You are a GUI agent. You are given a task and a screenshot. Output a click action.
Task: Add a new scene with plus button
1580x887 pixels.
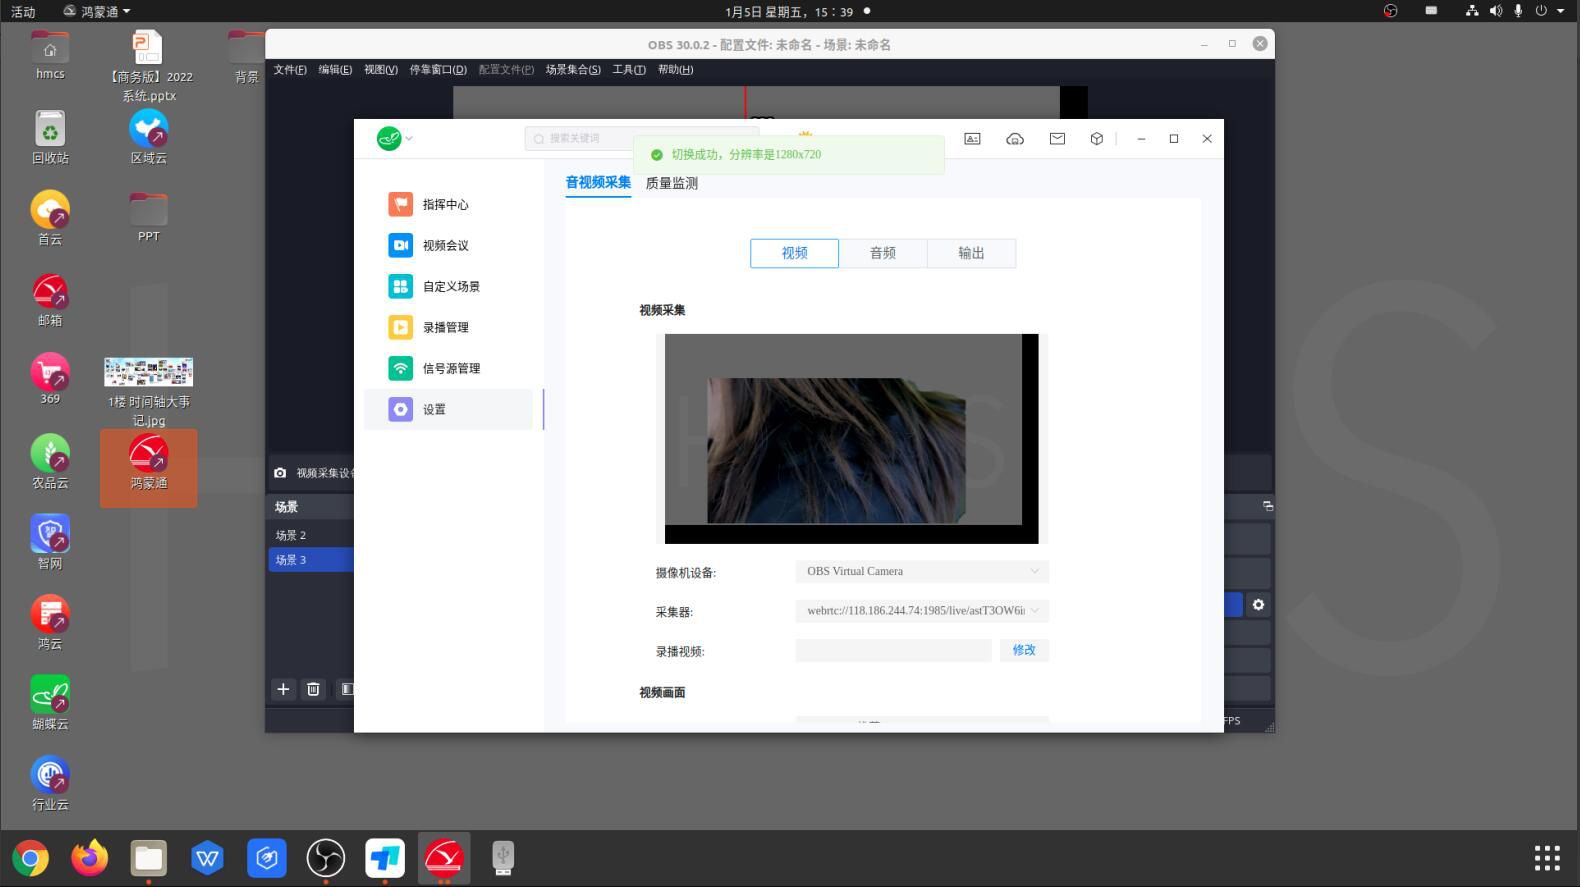coord(283,689)
